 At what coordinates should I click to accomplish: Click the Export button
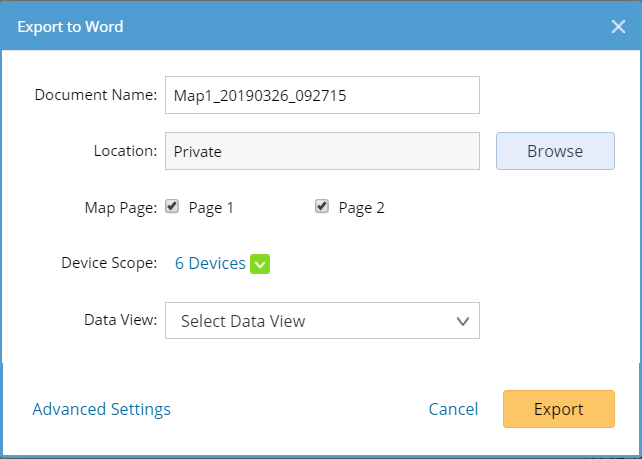point(558,409)
